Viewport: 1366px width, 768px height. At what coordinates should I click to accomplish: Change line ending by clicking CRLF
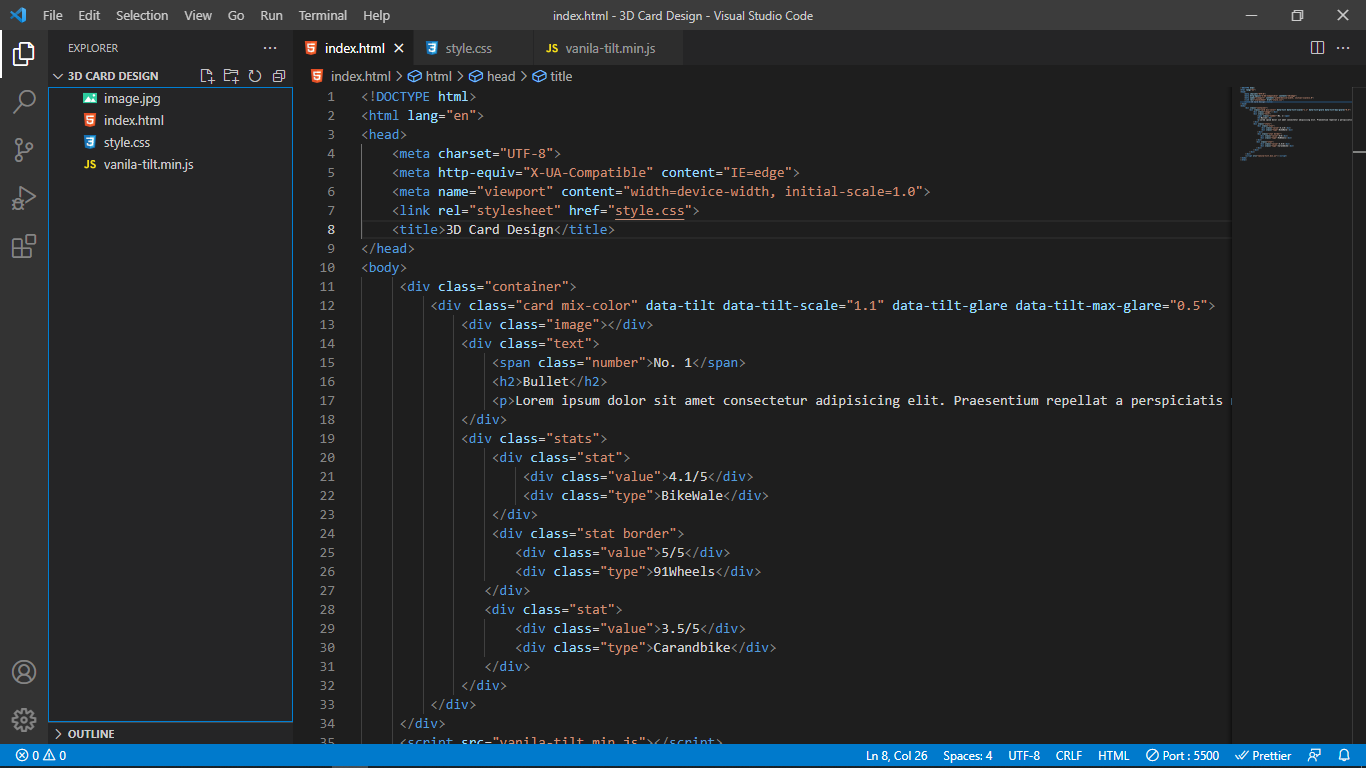coord(1068,755)
